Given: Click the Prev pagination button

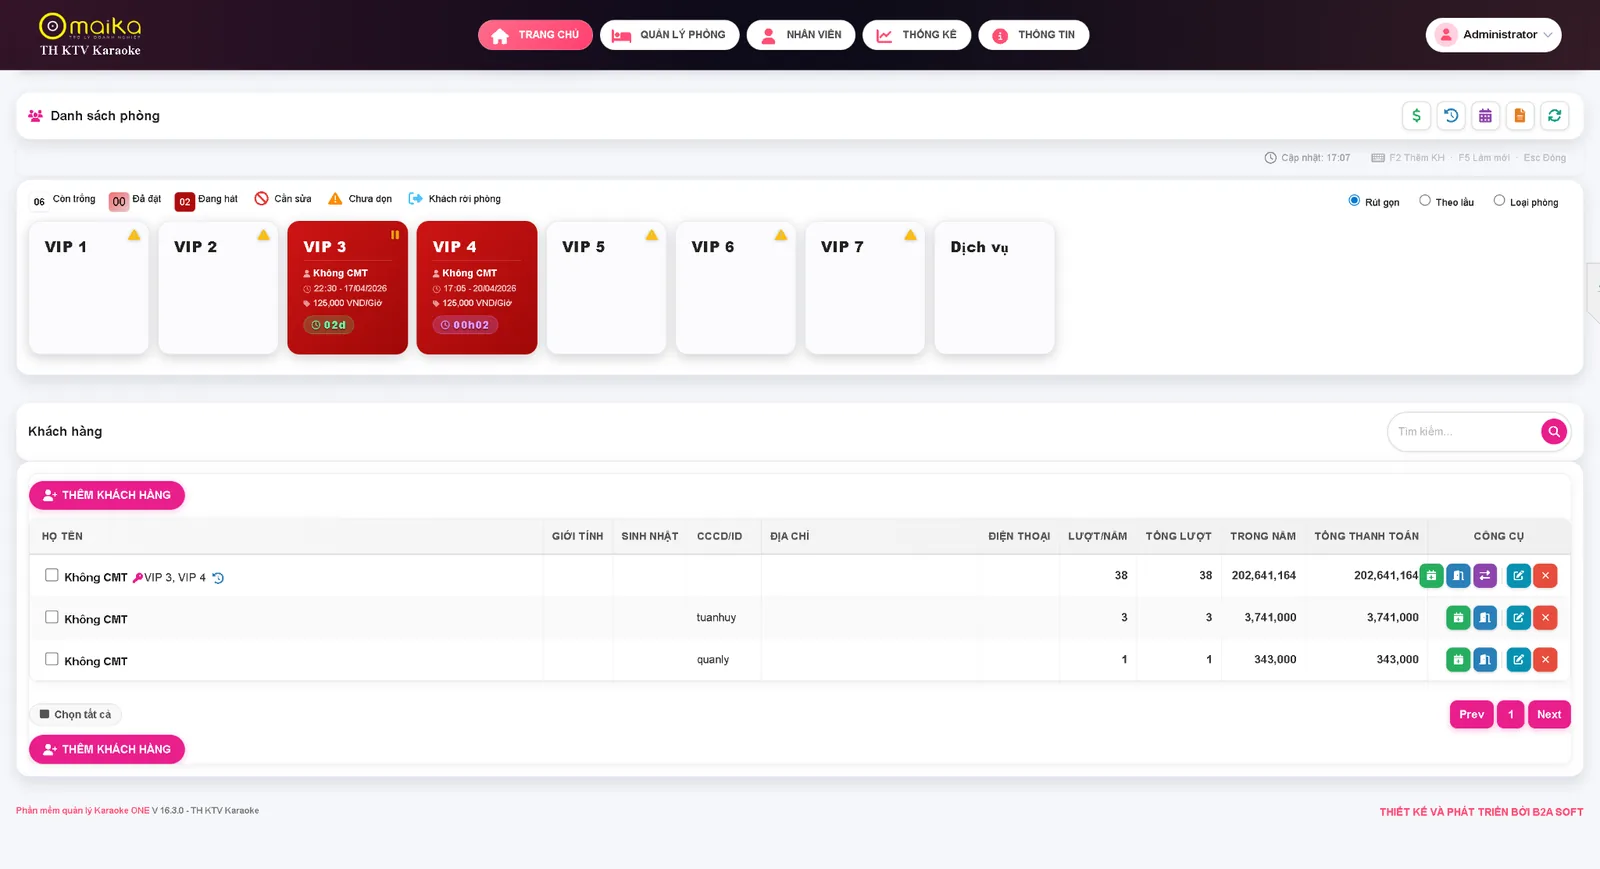Looking at the screenshot, I should 1471,714.
